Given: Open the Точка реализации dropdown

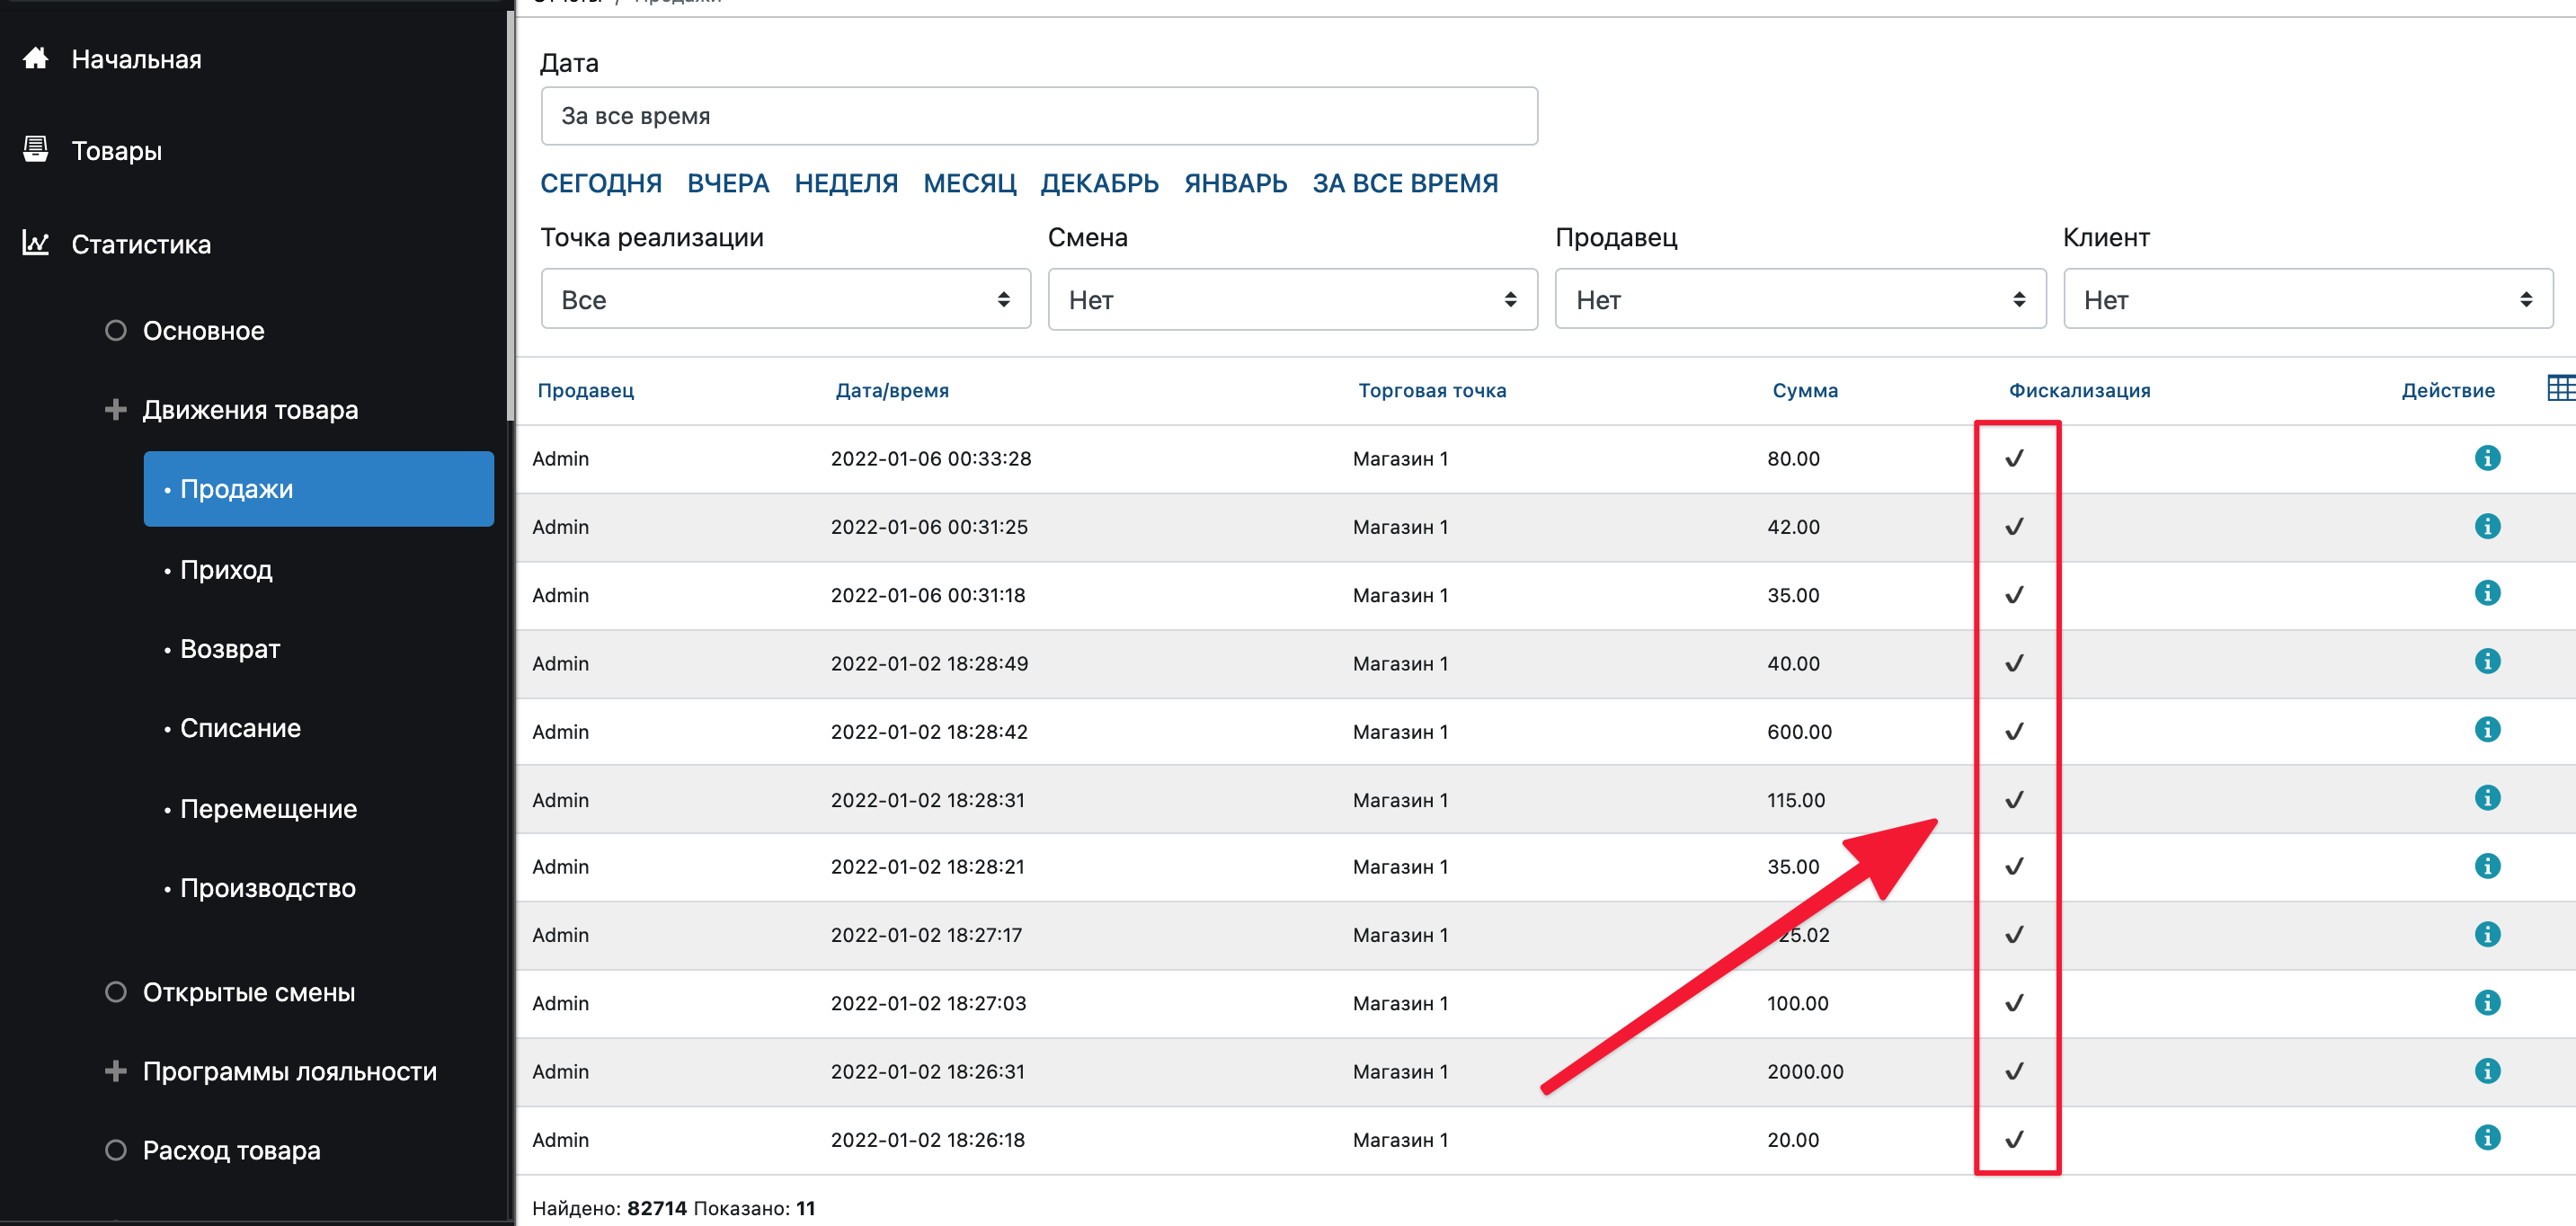Looking at the screenshot, I should coord(785,299).
